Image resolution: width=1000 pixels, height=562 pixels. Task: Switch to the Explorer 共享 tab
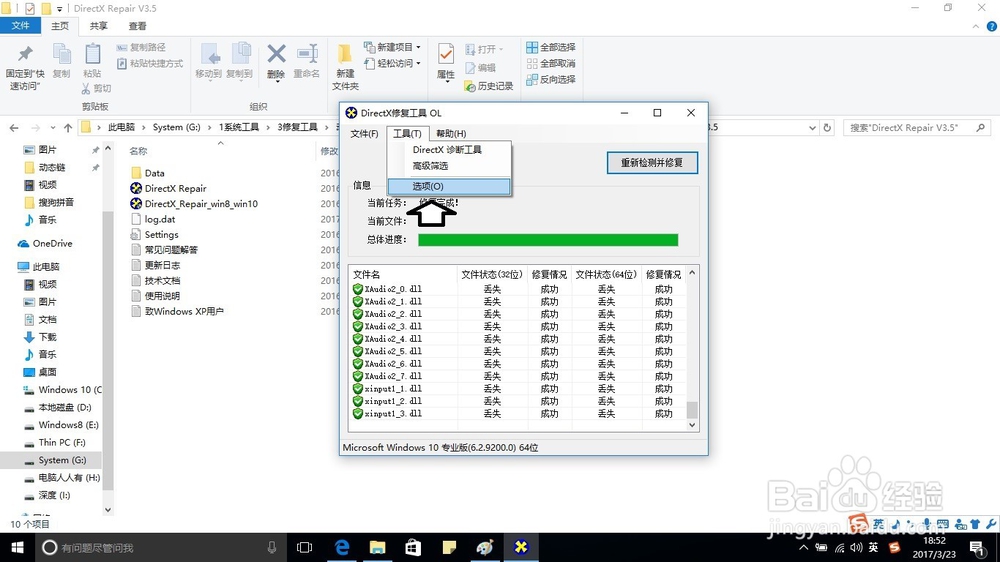point(98,26)
